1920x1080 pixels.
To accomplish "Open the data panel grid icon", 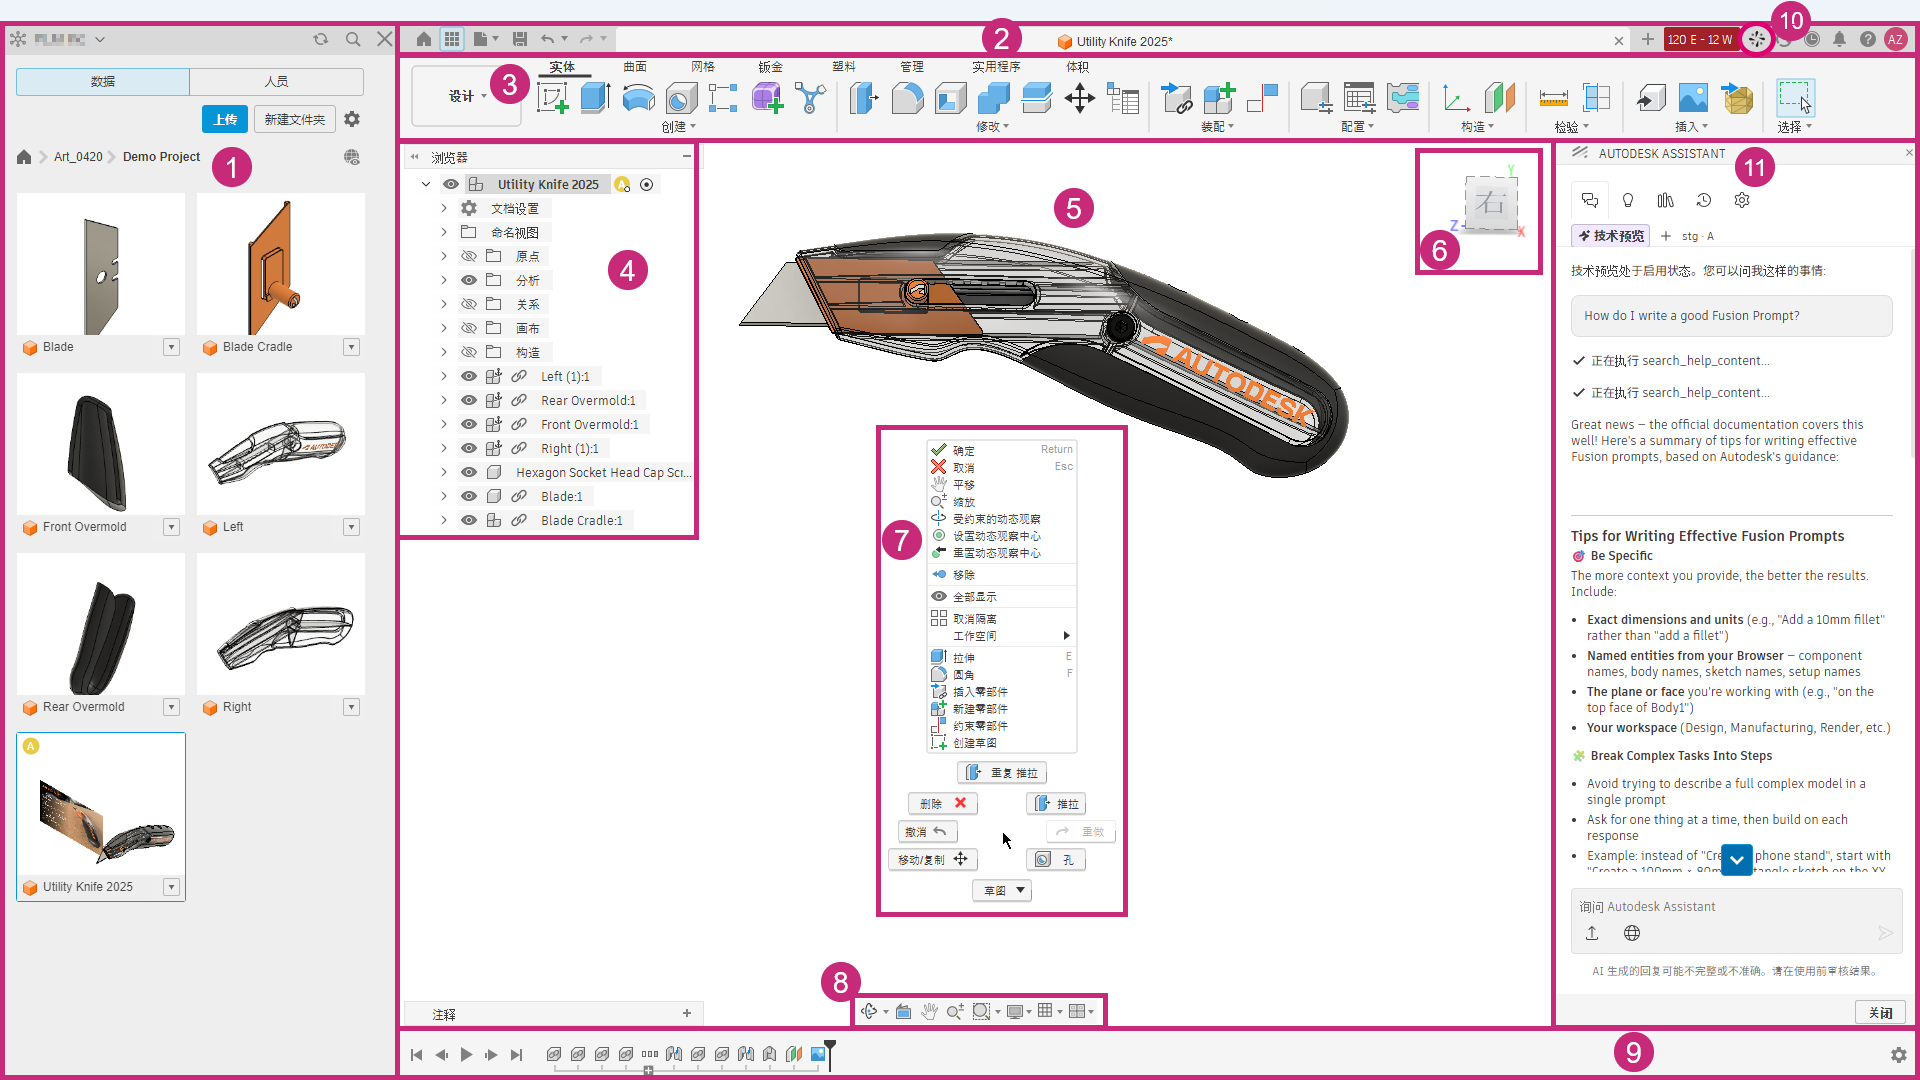I will pos(452,39).
